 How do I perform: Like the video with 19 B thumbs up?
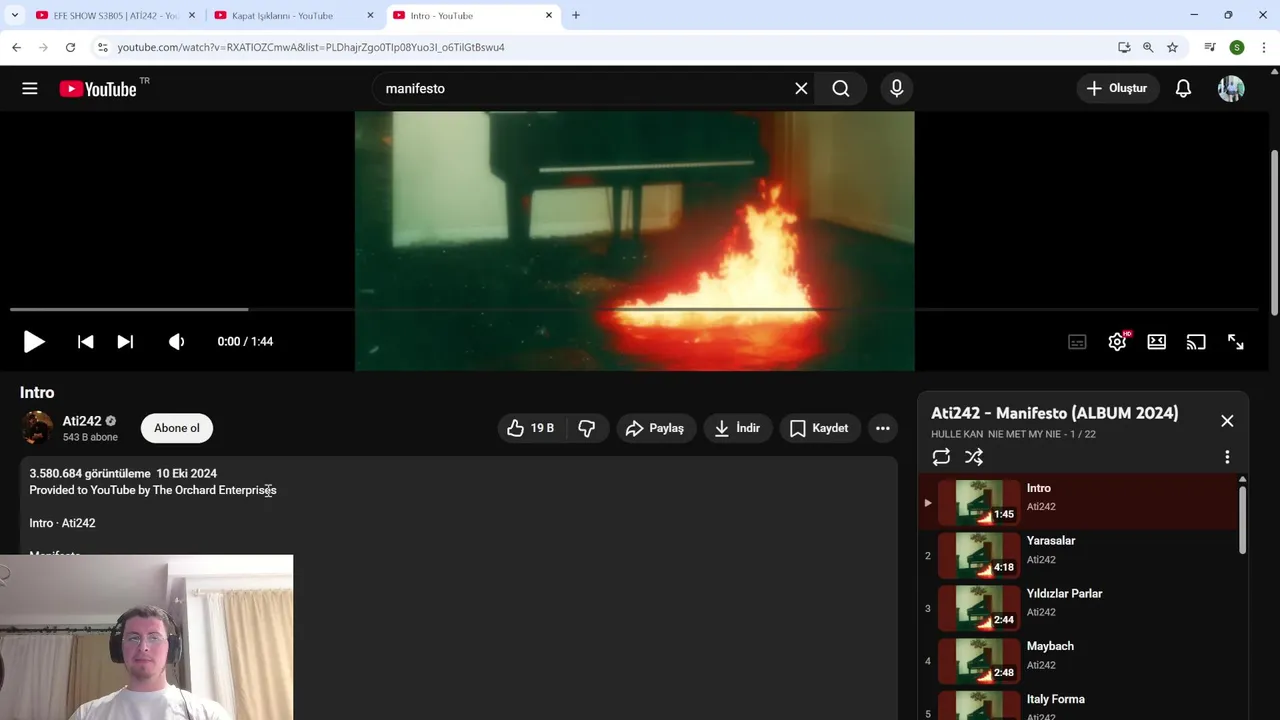coord(531,428)
